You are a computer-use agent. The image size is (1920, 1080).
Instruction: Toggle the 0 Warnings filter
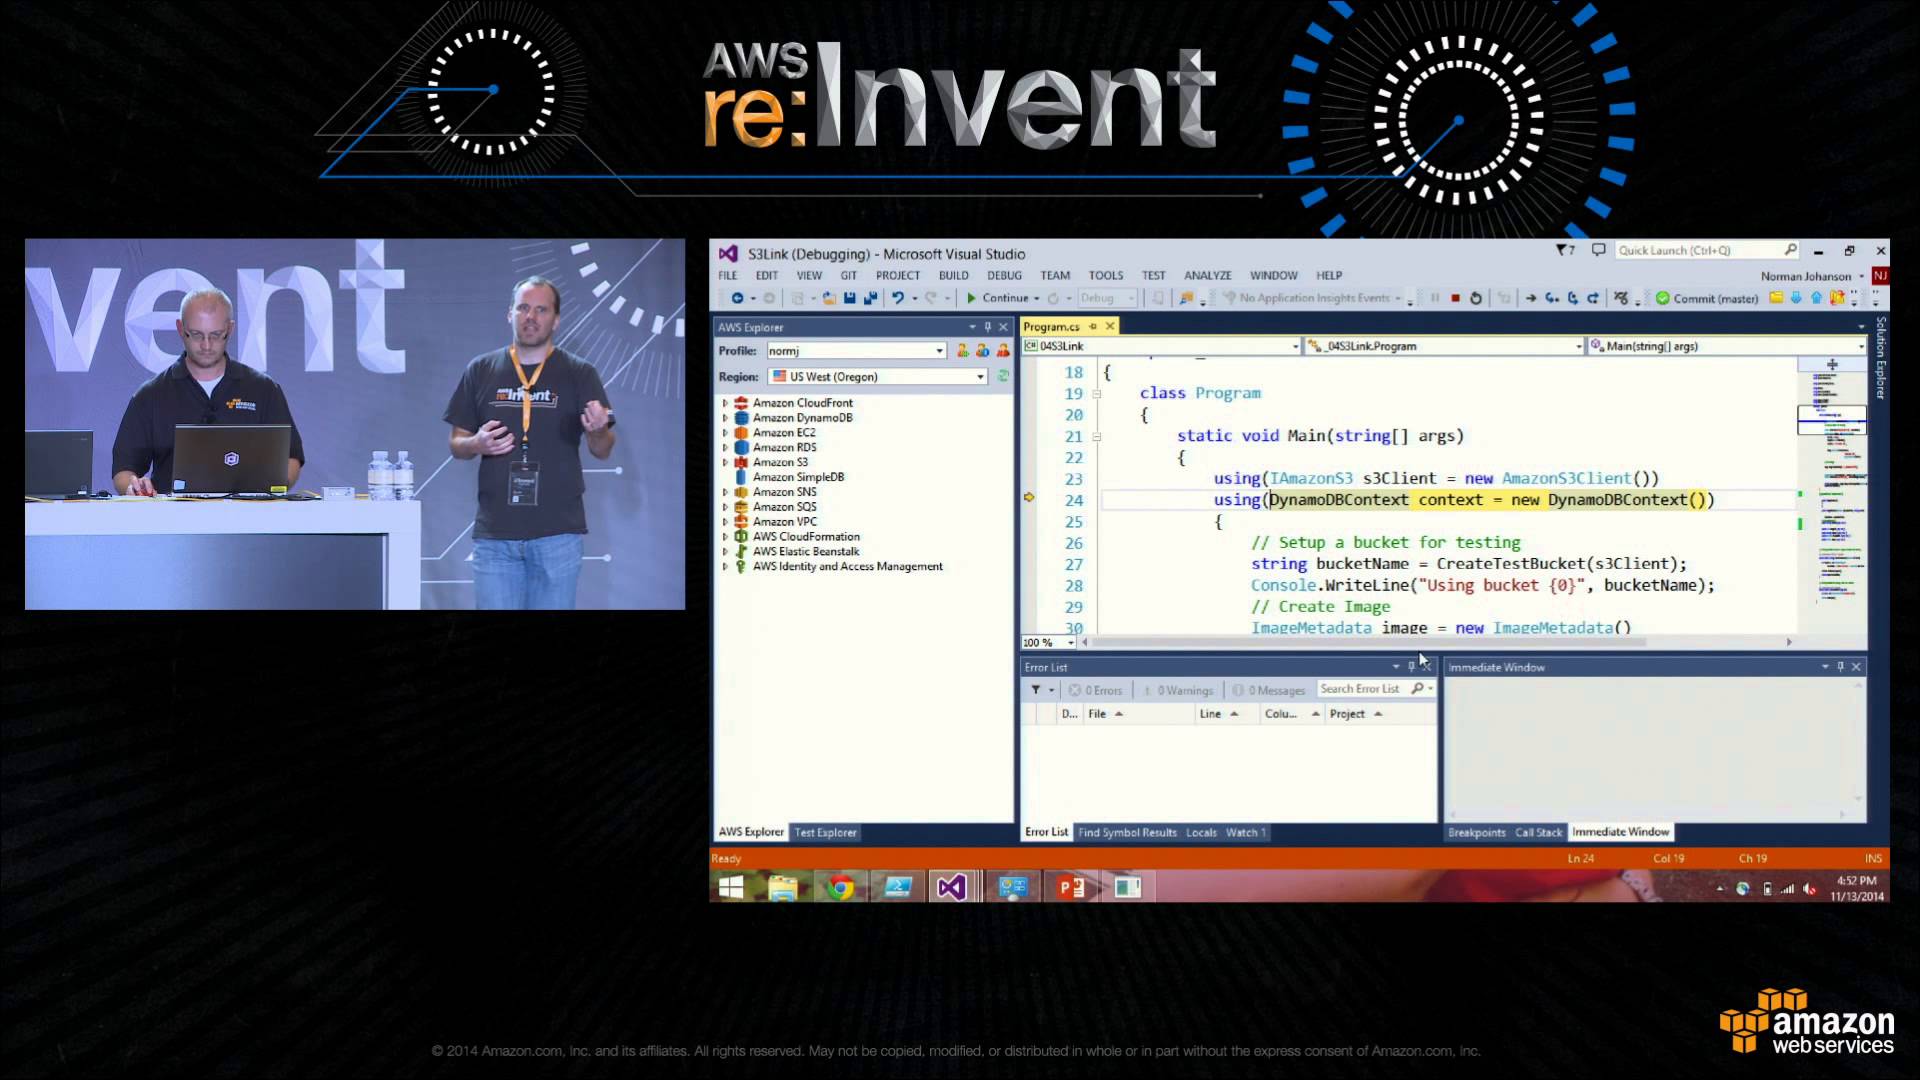[1178, 690]
